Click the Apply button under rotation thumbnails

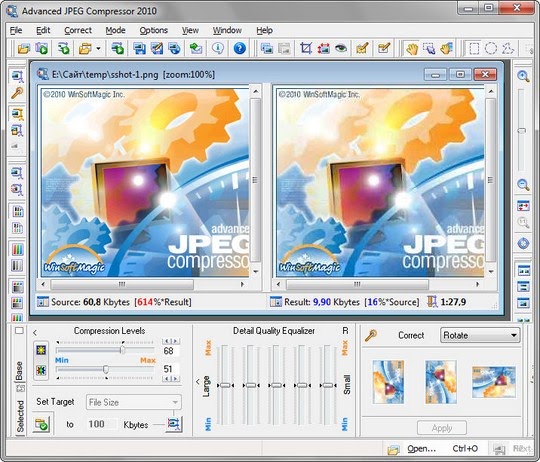pyautogui.click(x=442, y=428)
